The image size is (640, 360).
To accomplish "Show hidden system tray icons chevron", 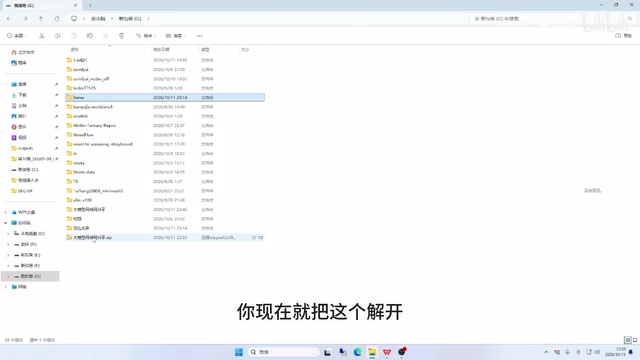I will click(546, 352).
